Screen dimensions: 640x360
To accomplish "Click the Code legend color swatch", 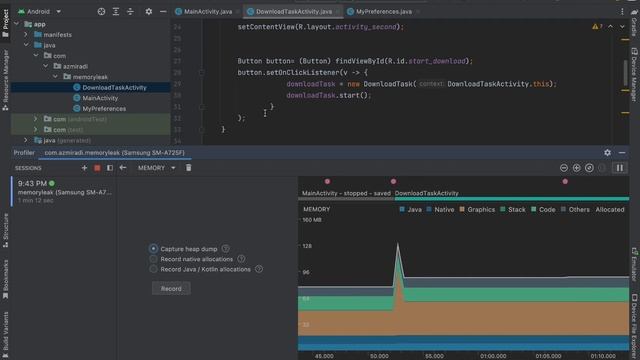I will (533, 209).
